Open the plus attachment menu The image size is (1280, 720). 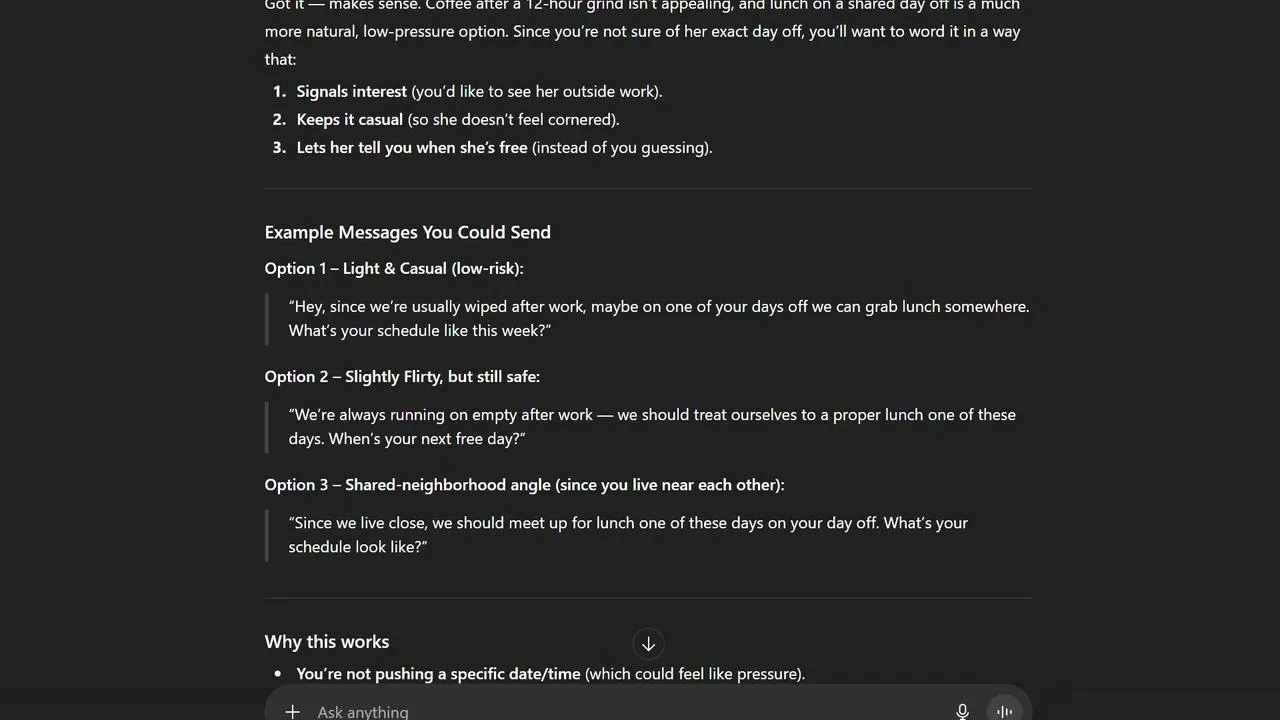coord(292,711)
